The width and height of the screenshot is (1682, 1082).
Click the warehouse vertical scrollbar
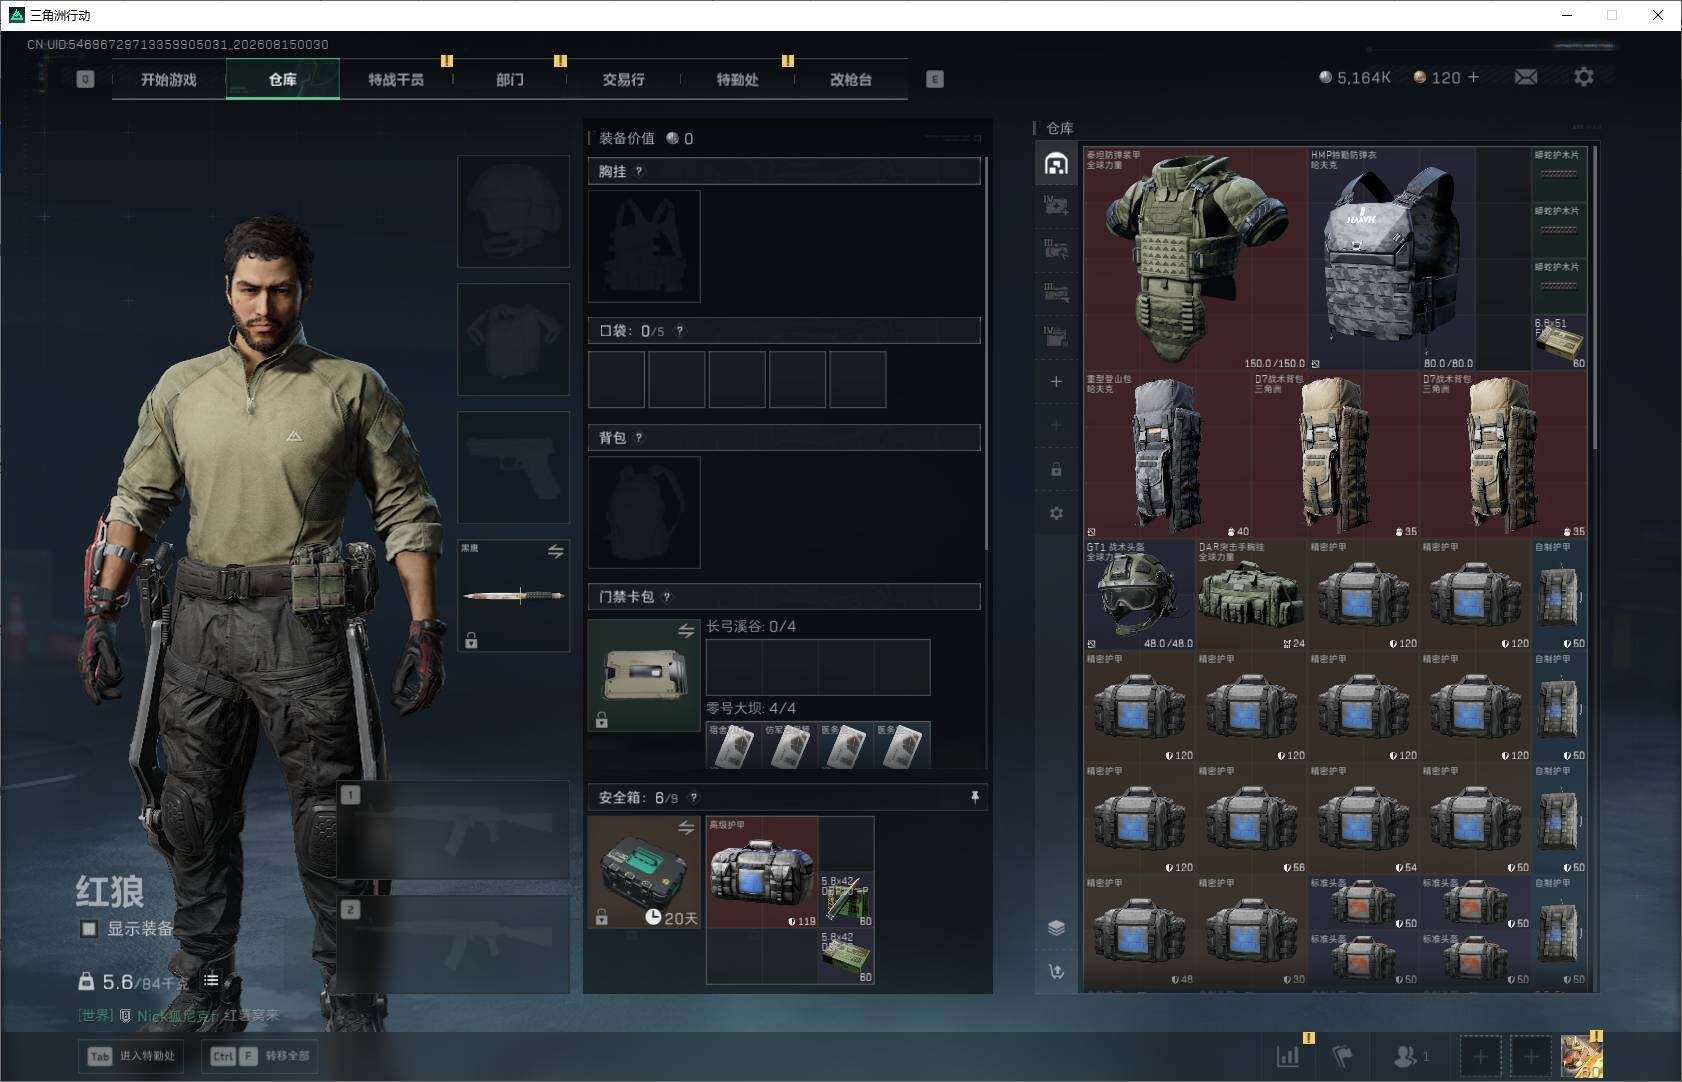pos(1594,297)
